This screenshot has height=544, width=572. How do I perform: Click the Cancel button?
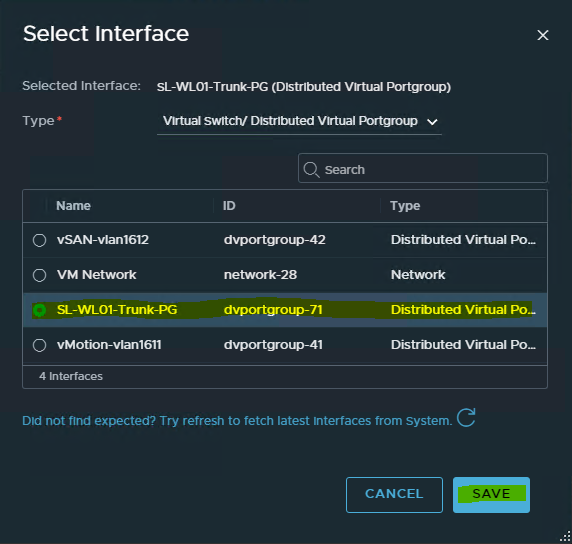394,495
